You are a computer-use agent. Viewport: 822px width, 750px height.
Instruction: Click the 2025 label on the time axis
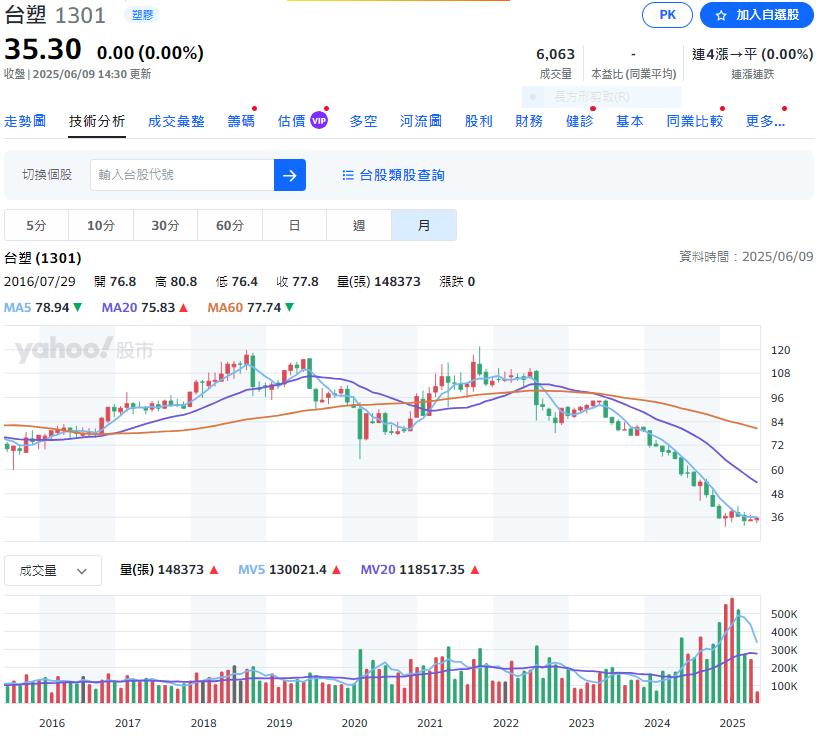tap(732, 723)
